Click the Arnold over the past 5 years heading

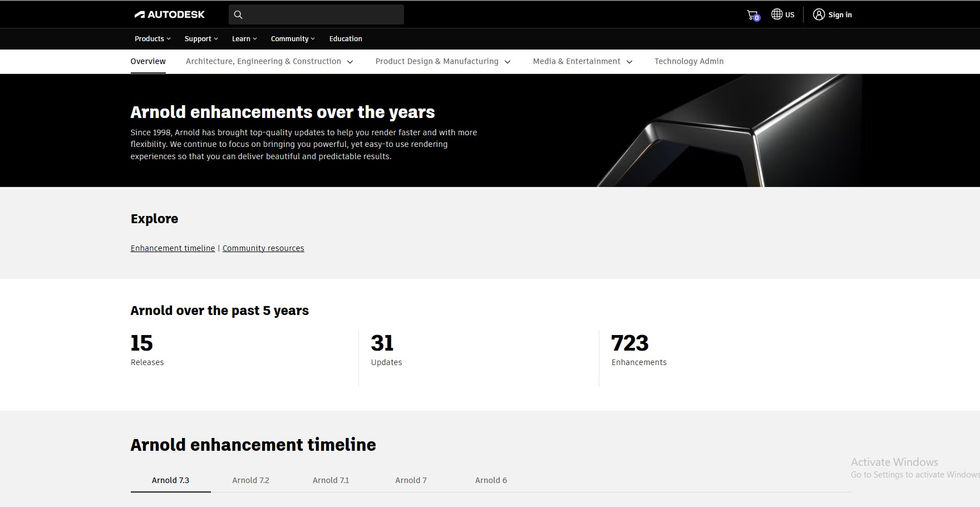coord(219,311)
